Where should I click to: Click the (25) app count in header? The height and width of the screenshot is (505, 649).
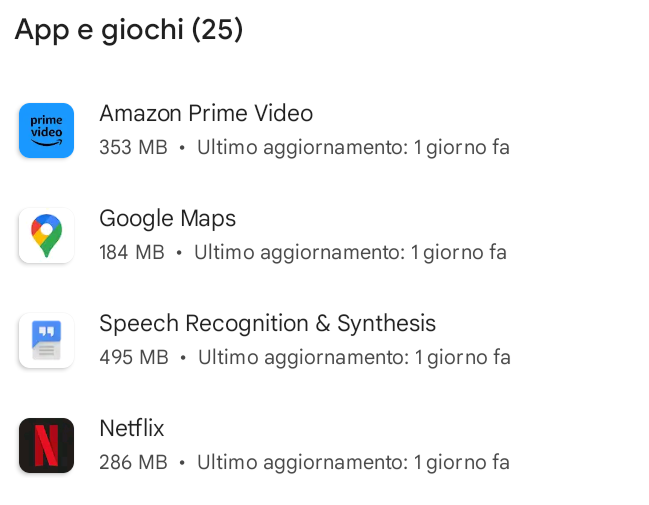[x=217, y=30]
